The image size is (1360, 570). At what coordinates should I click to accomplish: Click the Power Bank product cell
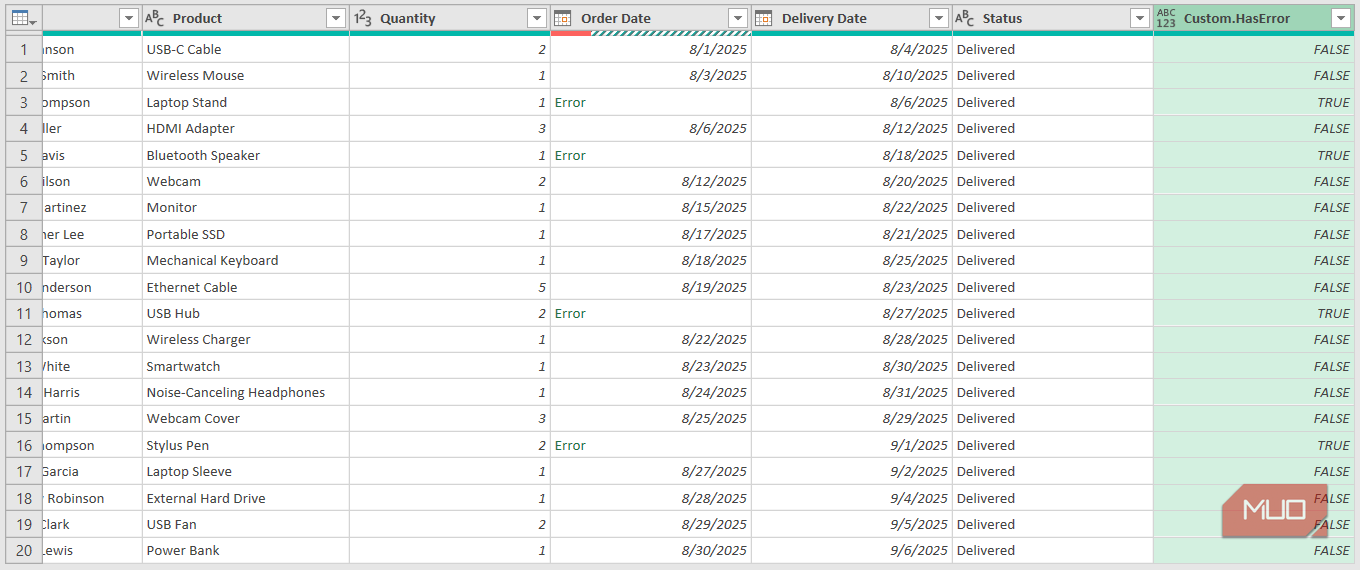point(246,550)
